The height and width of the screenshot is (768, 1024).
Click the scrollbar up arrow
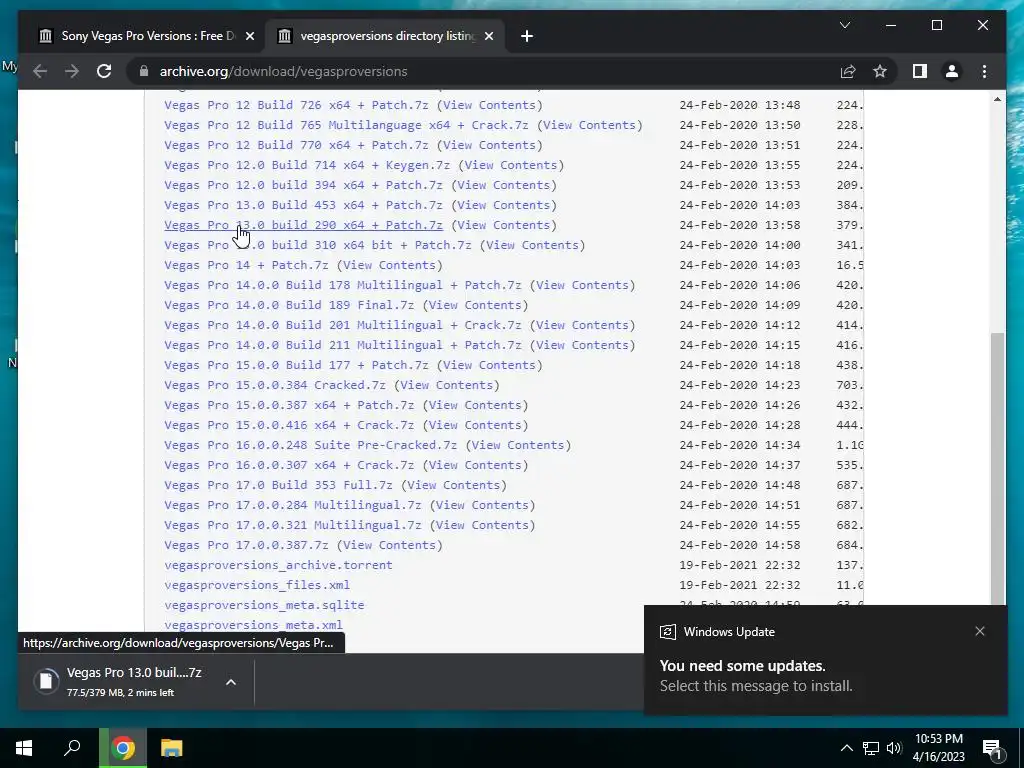click(x=997, y=99)
